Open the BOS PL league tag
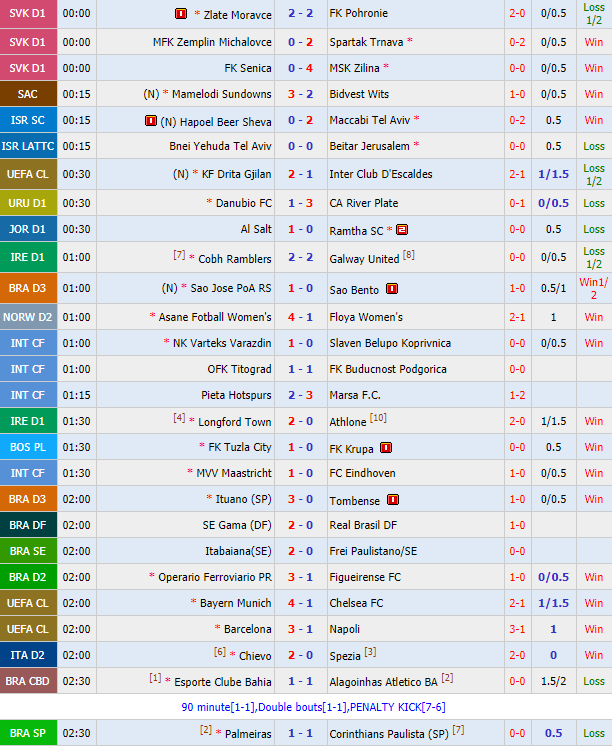The width and height of the screenshot is (612, 746). [28, 447]
